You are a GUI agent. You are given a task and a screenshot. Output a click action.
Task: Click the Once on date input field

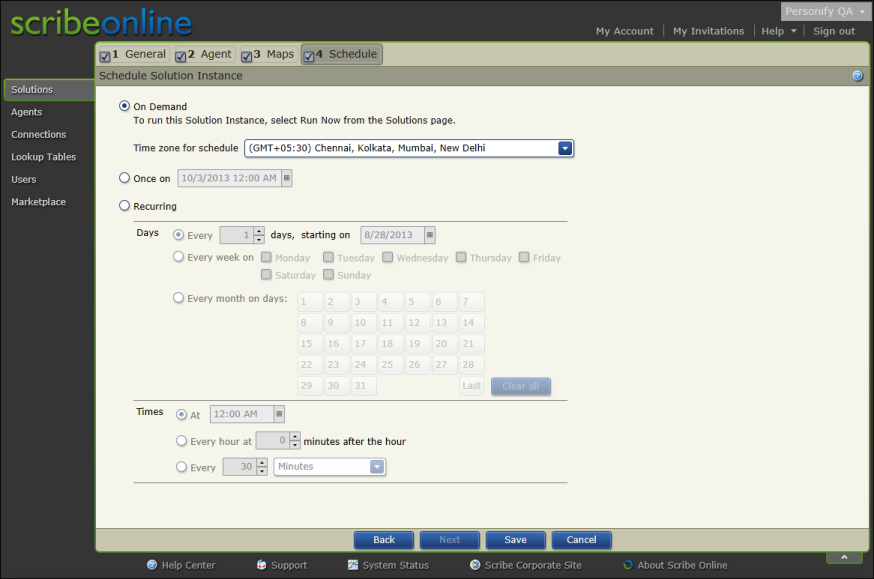(230, 178)
